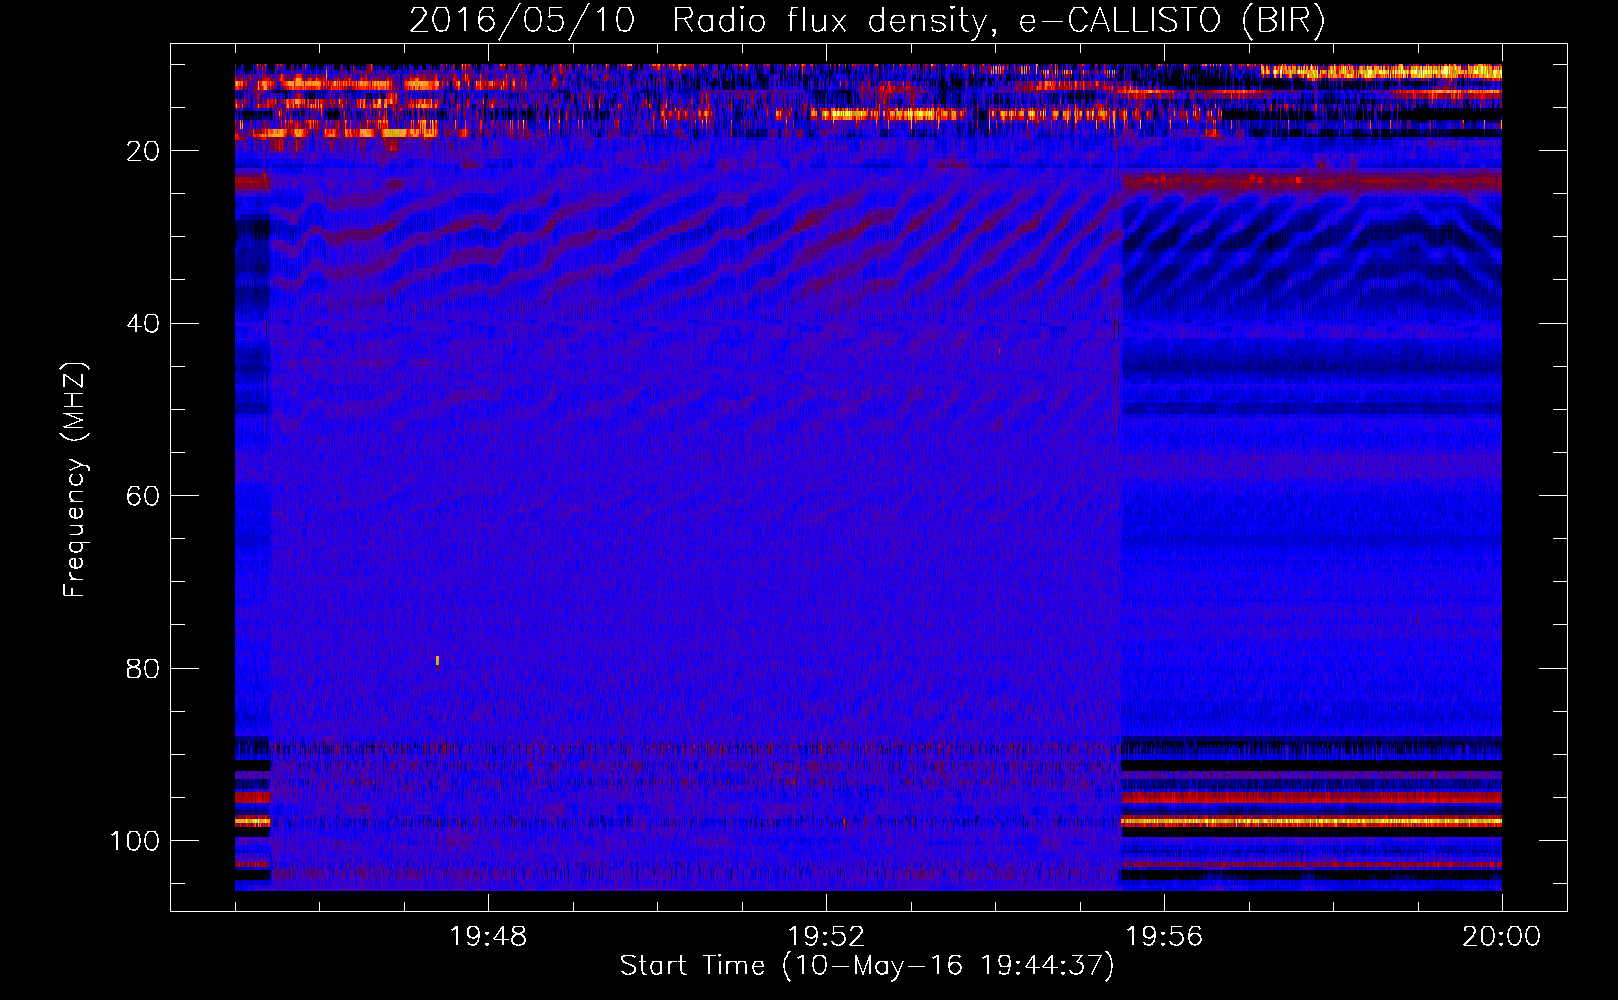Viewport: 1618px width, 1000px height.
Task: Select the 20:00 time tick label
Action: [1501, 936]
